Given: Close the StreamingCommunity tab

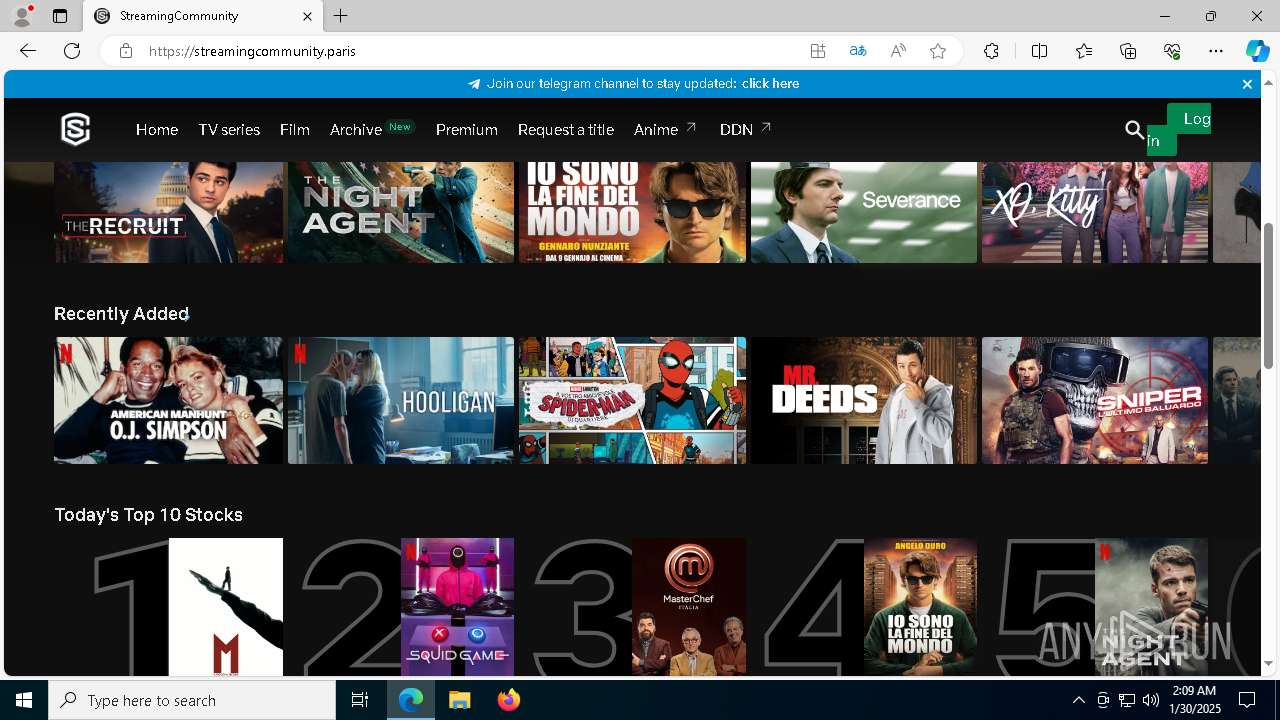Looking at the screenshot, I should 307,16.
